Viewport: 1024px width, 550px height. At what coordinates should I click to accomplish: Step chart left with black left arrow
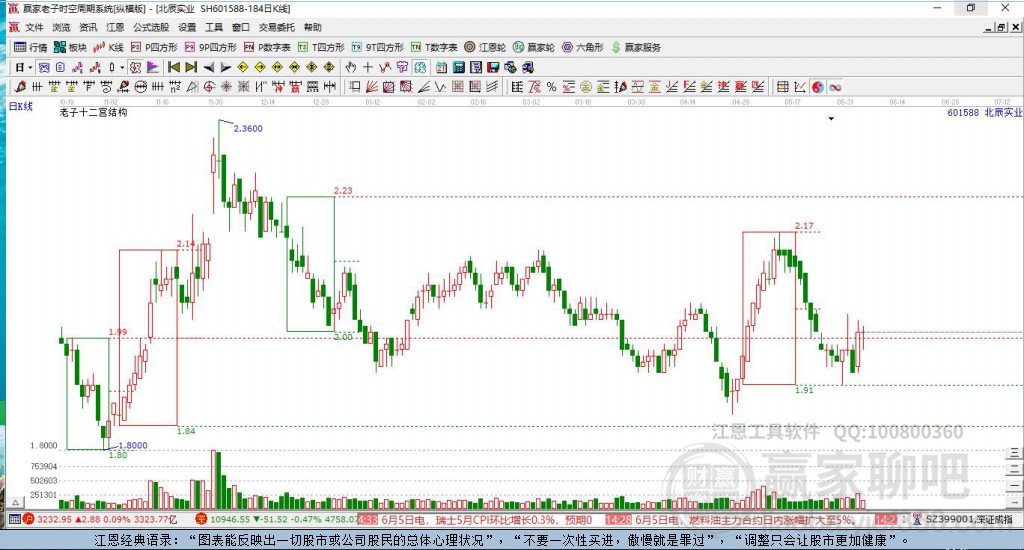point(208,67)
